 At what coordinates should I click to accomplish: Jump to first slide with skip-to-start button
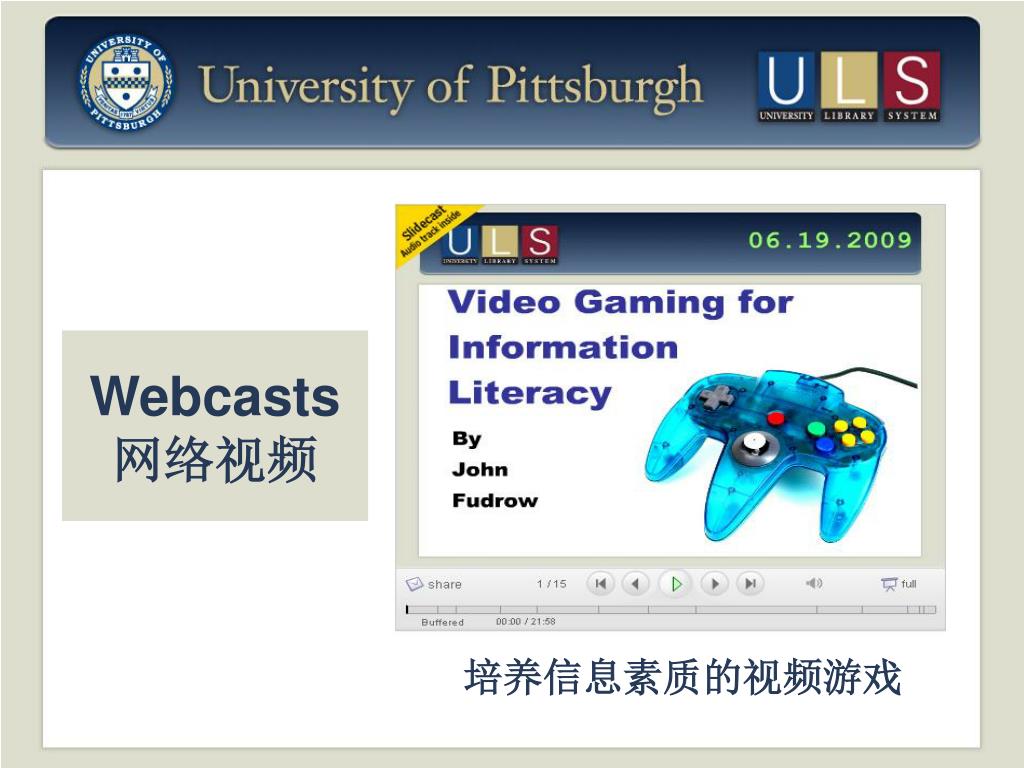(600, 583)
